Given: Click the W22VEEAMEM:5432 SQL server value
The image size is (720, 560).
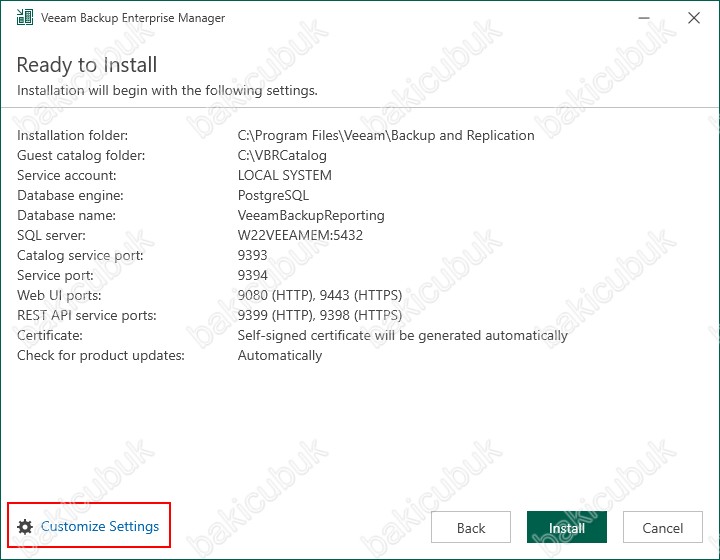Looking at the screenshot, I should pyautogui.click(x=300, y=235).
